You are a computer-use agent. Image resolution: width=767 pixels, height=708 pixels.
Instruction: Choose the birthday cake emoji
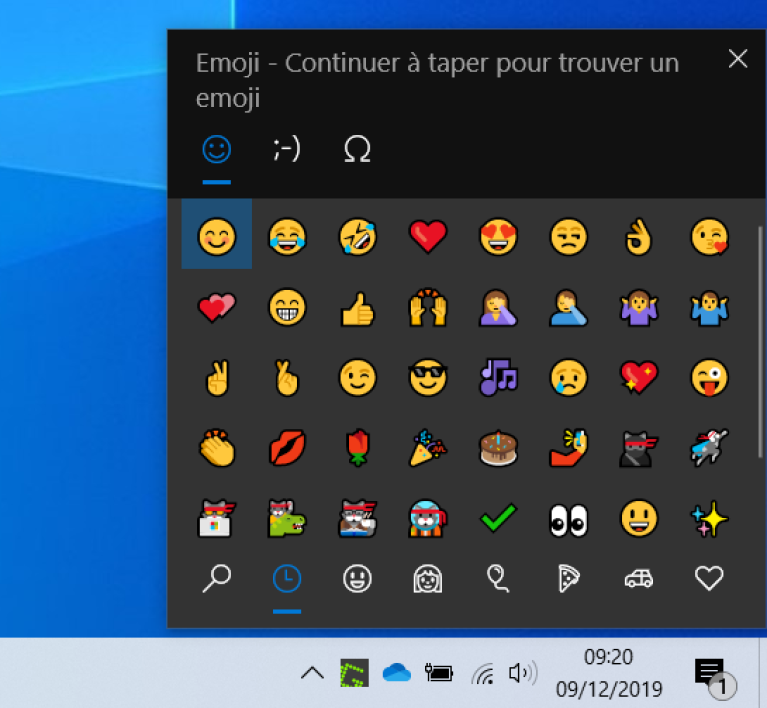tap(497, 448)
